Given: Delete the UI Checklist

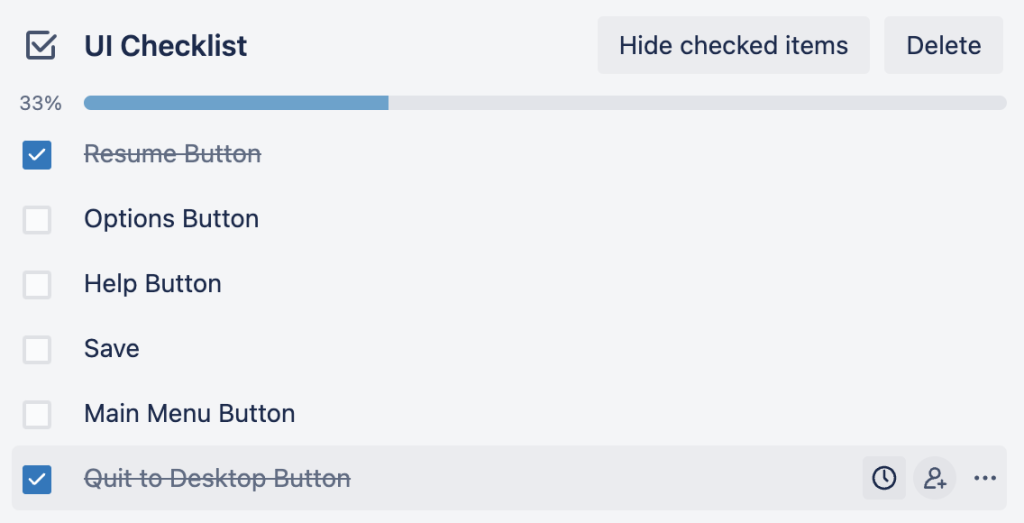Looking at the screenshot, I should (943, 46).
